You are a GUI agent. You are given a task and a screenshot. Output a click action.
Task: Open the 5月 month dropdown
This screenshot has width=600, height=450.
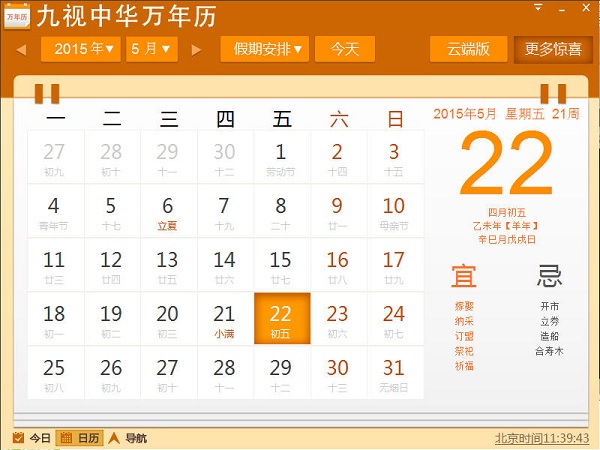pos(152,49)
